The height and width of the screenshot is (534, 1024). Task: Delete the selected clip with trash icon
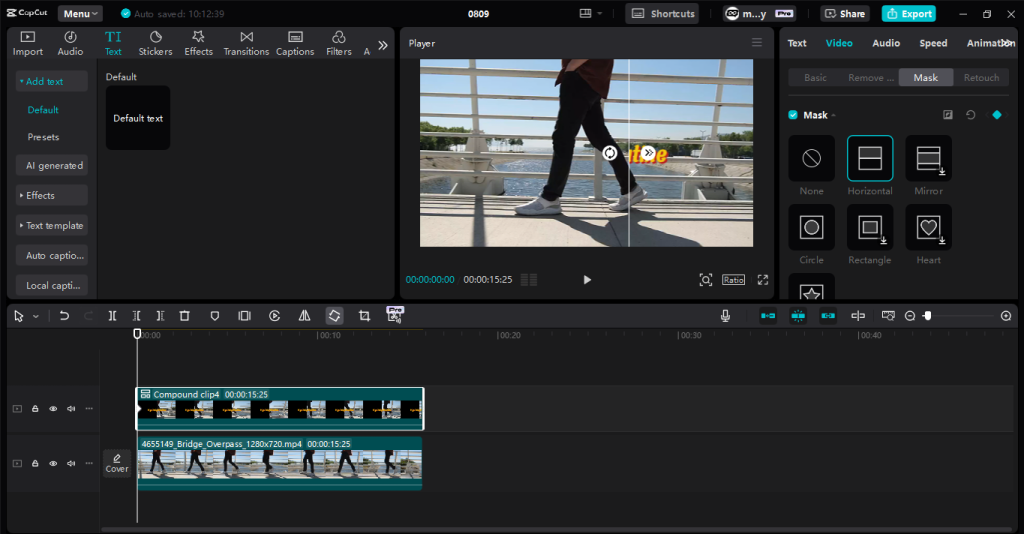tap(184, 316)
